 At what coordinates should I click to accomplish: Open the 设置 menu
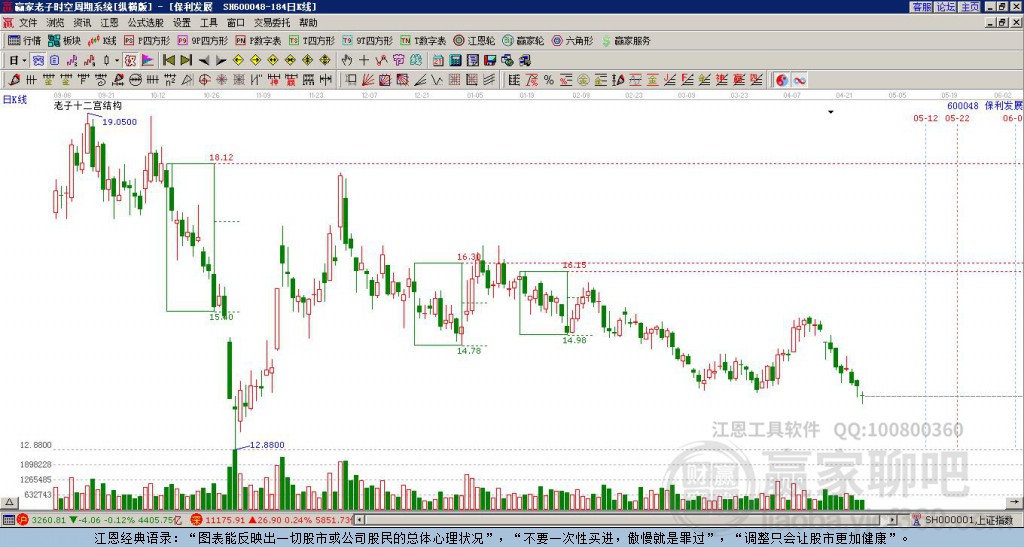182,23
